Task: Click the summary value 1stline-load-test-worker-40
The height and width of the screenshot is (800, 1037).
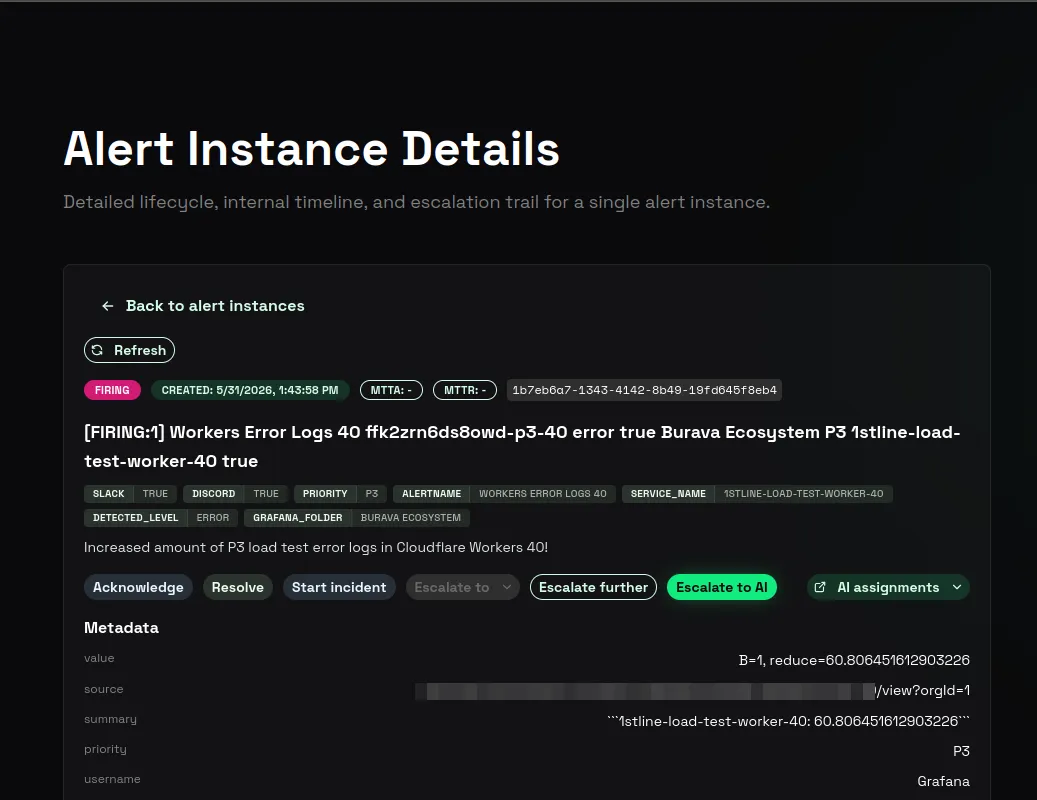Action: click(788, 721)
